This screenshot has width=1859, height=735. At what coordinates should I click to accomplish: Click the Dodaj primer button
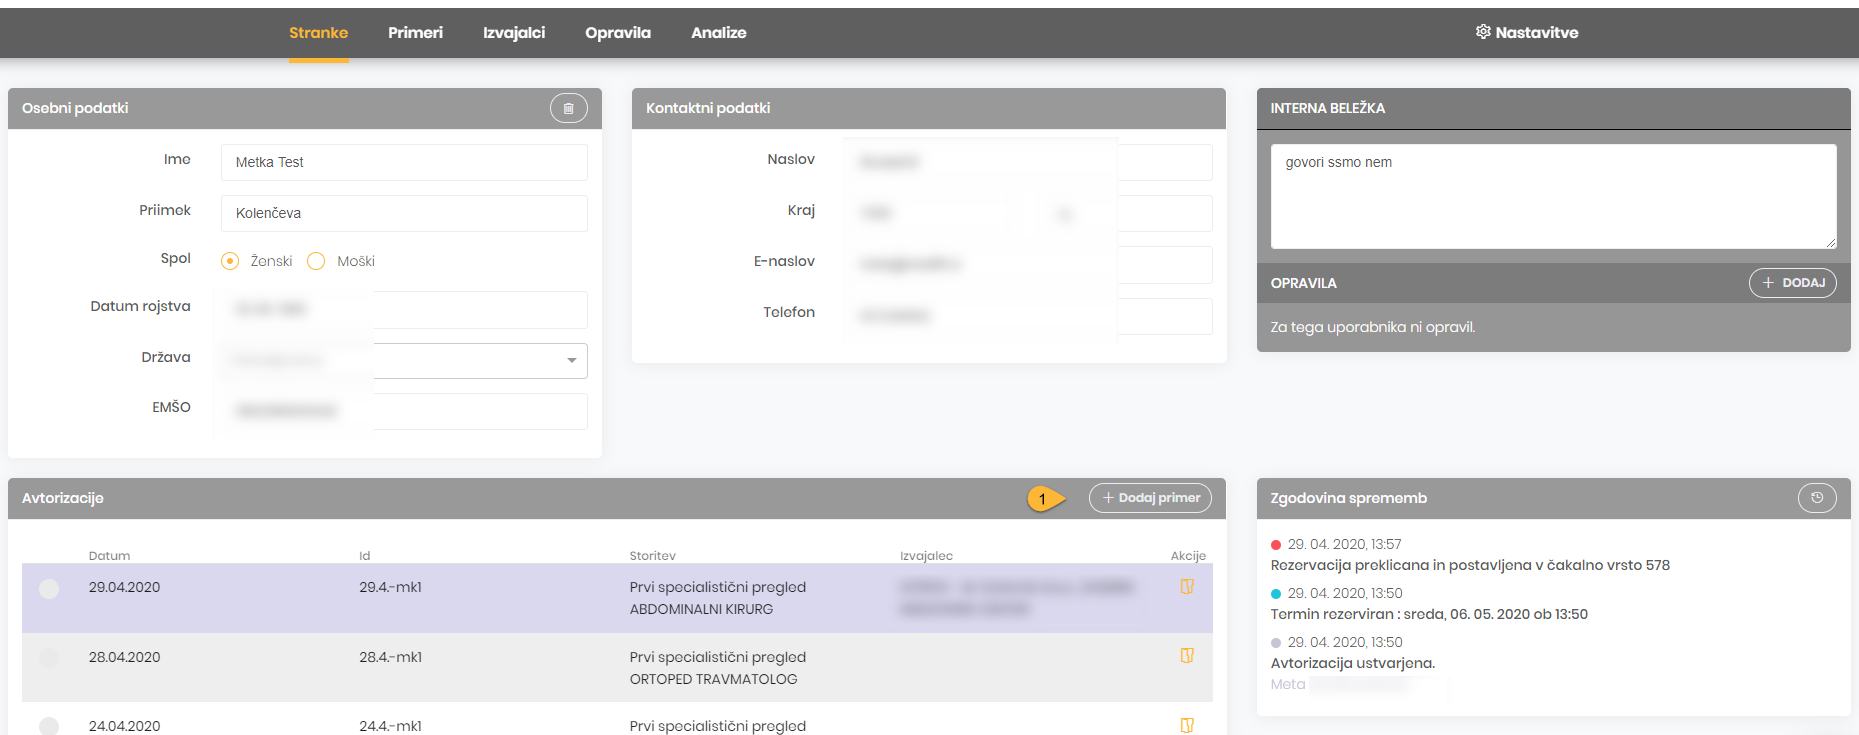(1150, 498)
